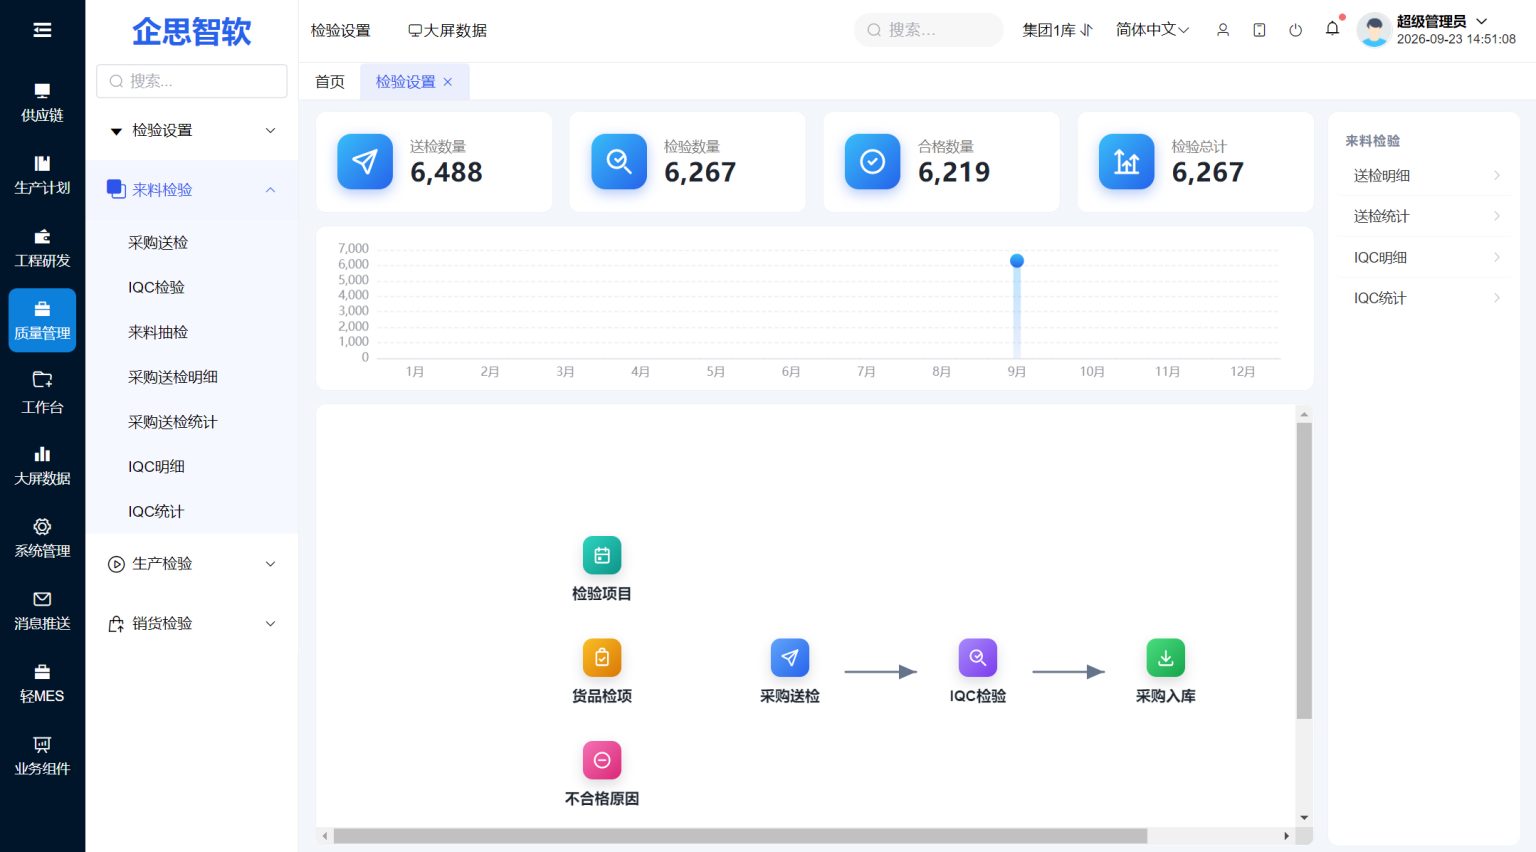
Task: Click the 检验项目 flow icon
Action: (602, 555)
